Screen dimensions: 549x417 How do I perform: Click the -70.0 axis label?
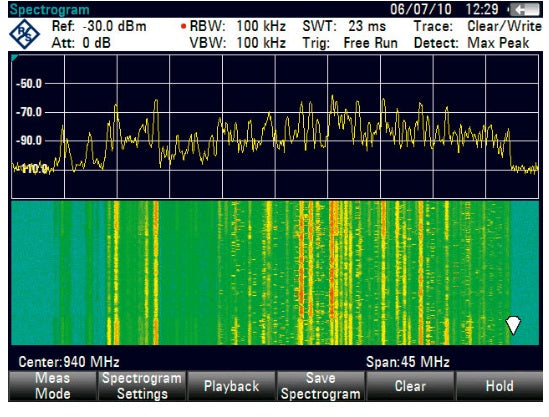[29, 112]
